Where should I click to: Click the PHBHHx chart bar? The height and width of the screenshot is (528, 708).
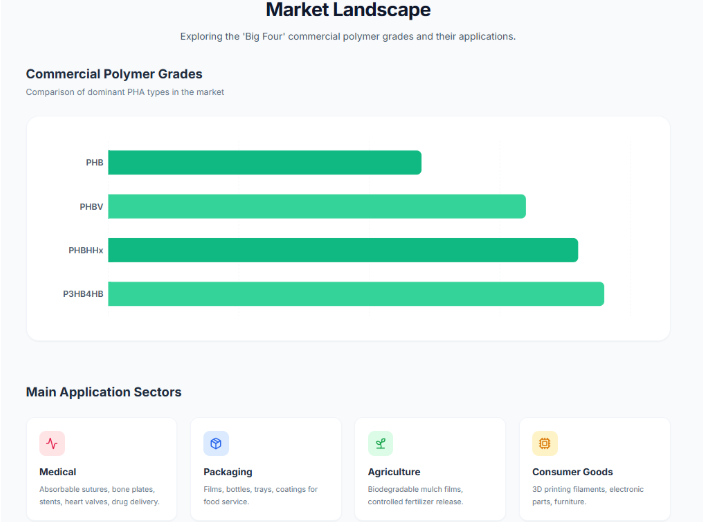pyautogui.click(x=342, y=250)
